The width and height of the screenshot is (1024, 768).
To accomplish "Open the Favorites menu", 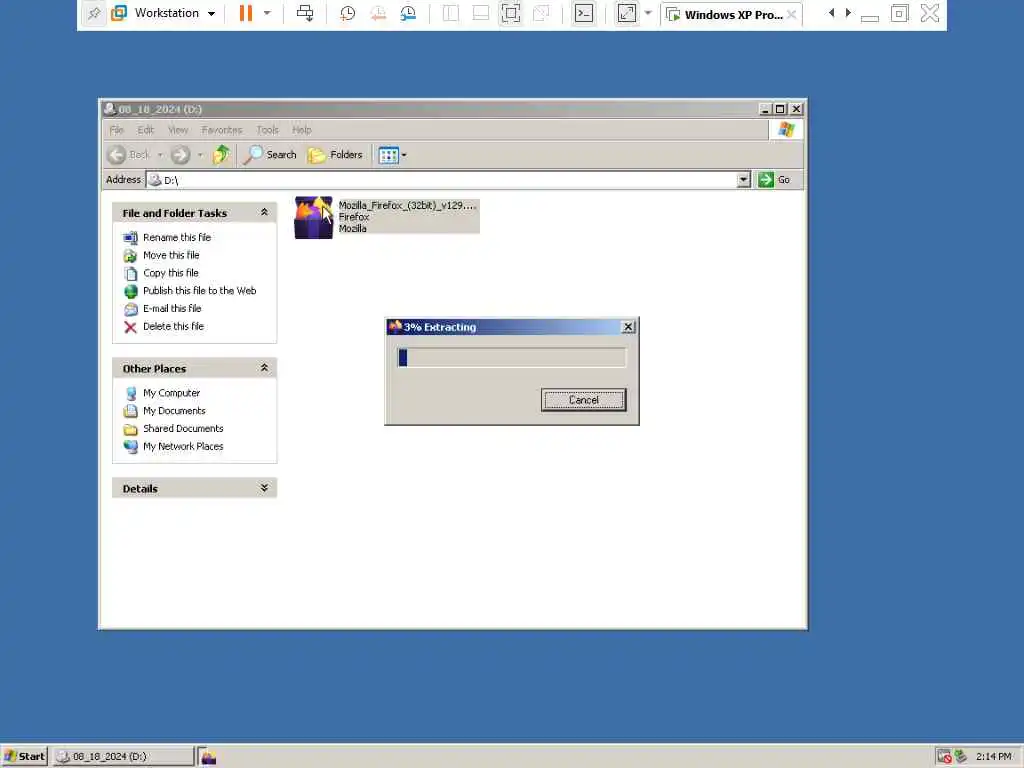I will coord(221,130).
